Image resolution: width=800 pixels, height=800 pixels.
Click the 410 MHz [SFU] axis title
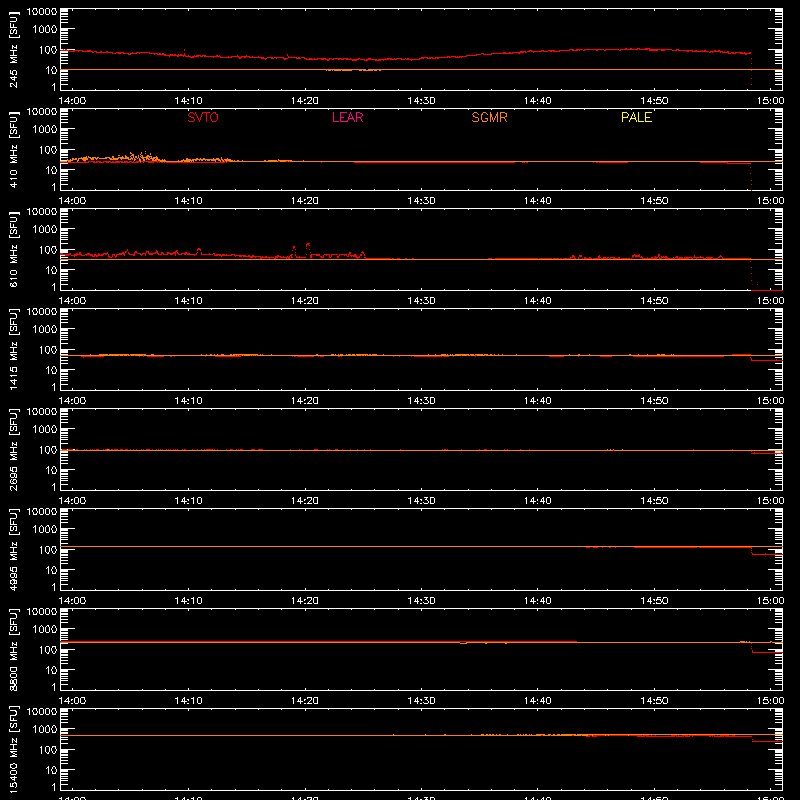tap(13, 150)
